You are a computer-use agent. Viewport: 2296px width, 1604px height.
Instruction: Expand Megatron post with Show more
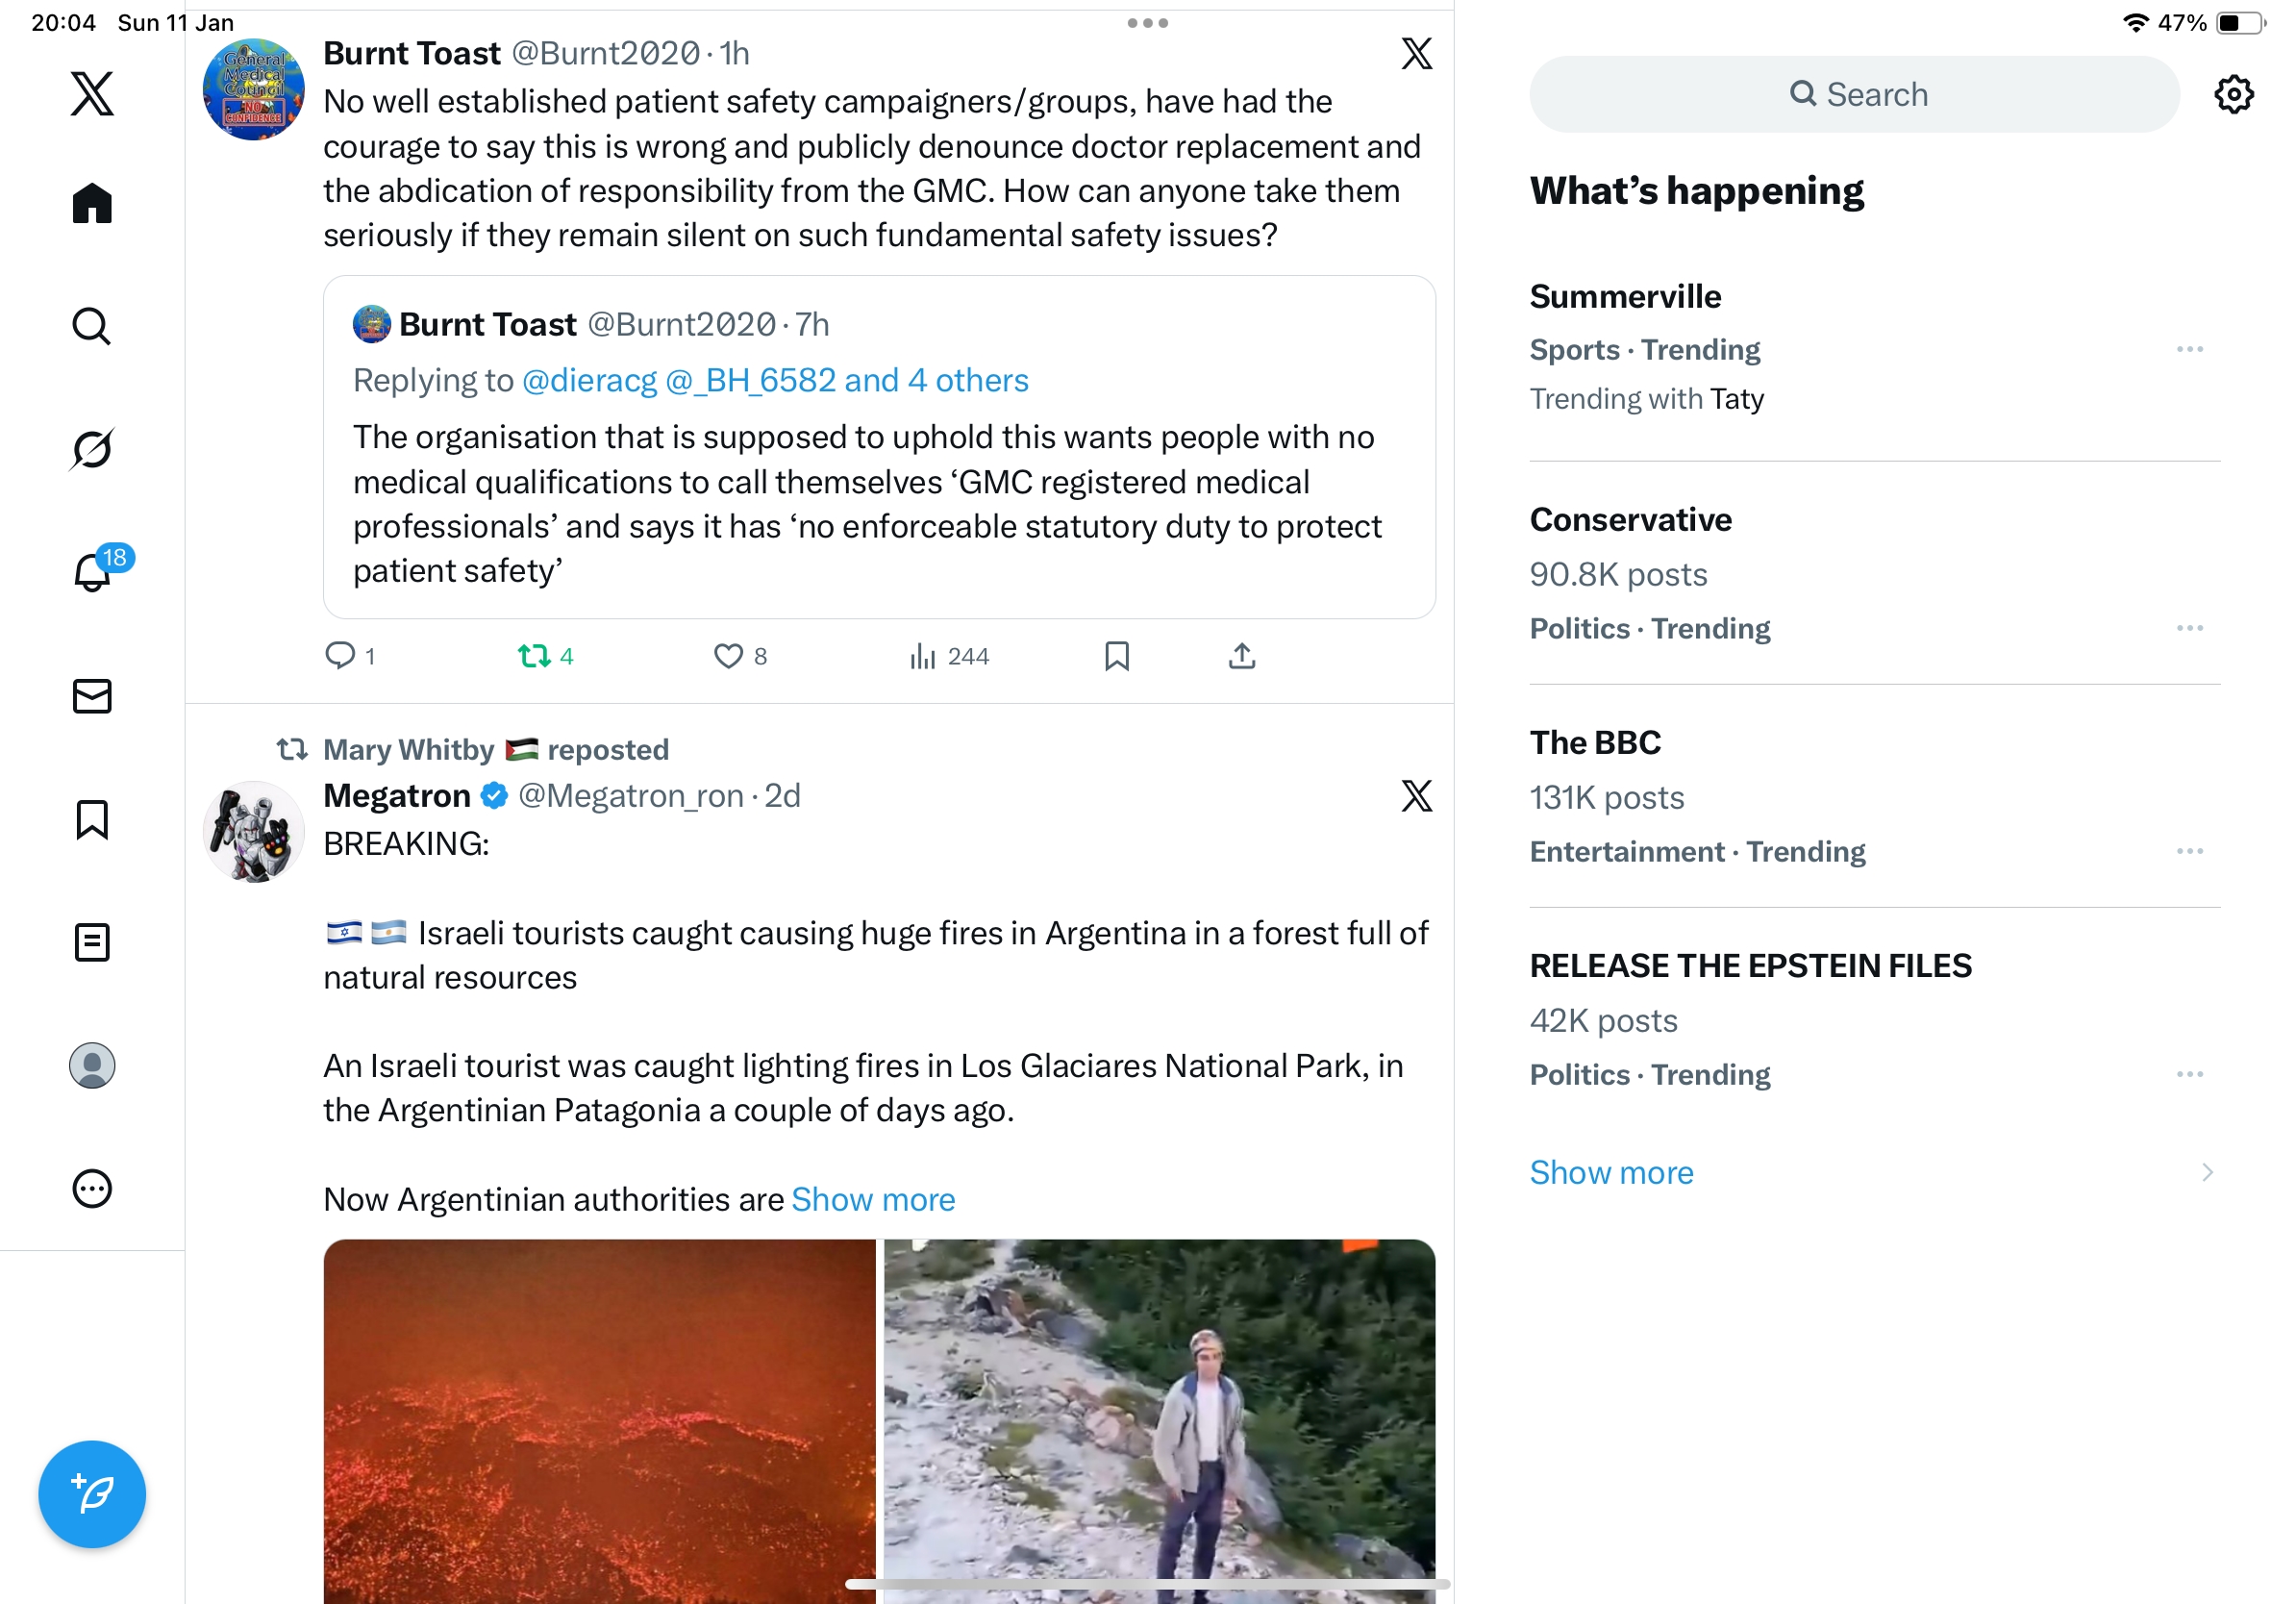point(873,1199)
